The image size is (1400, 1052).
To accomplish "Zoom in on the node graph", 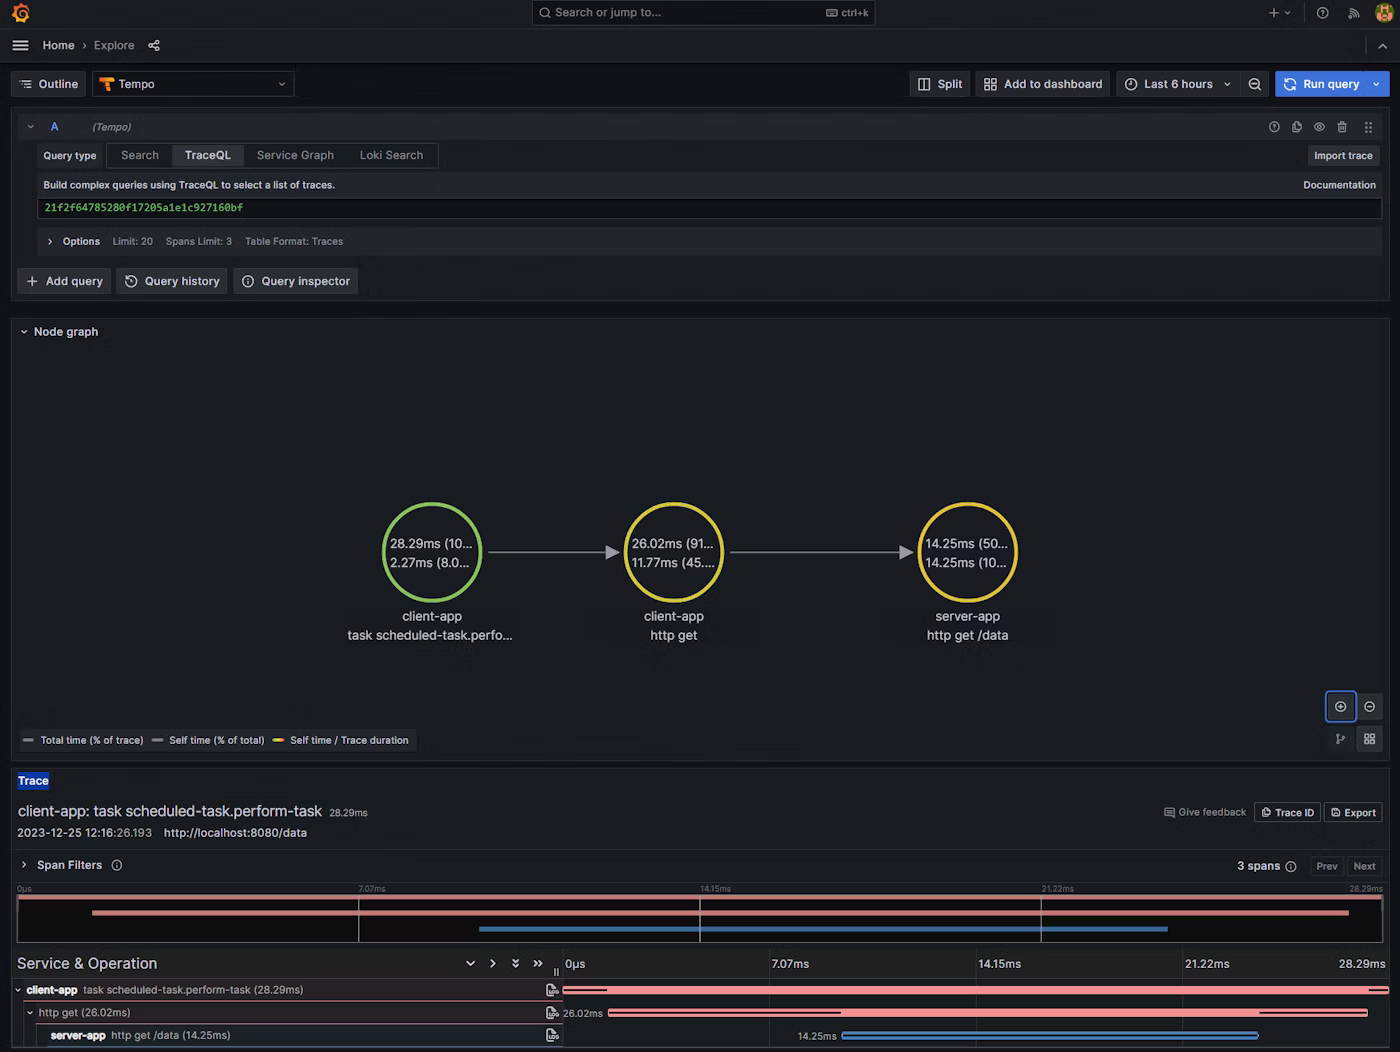I will [x=1340, y=706].
